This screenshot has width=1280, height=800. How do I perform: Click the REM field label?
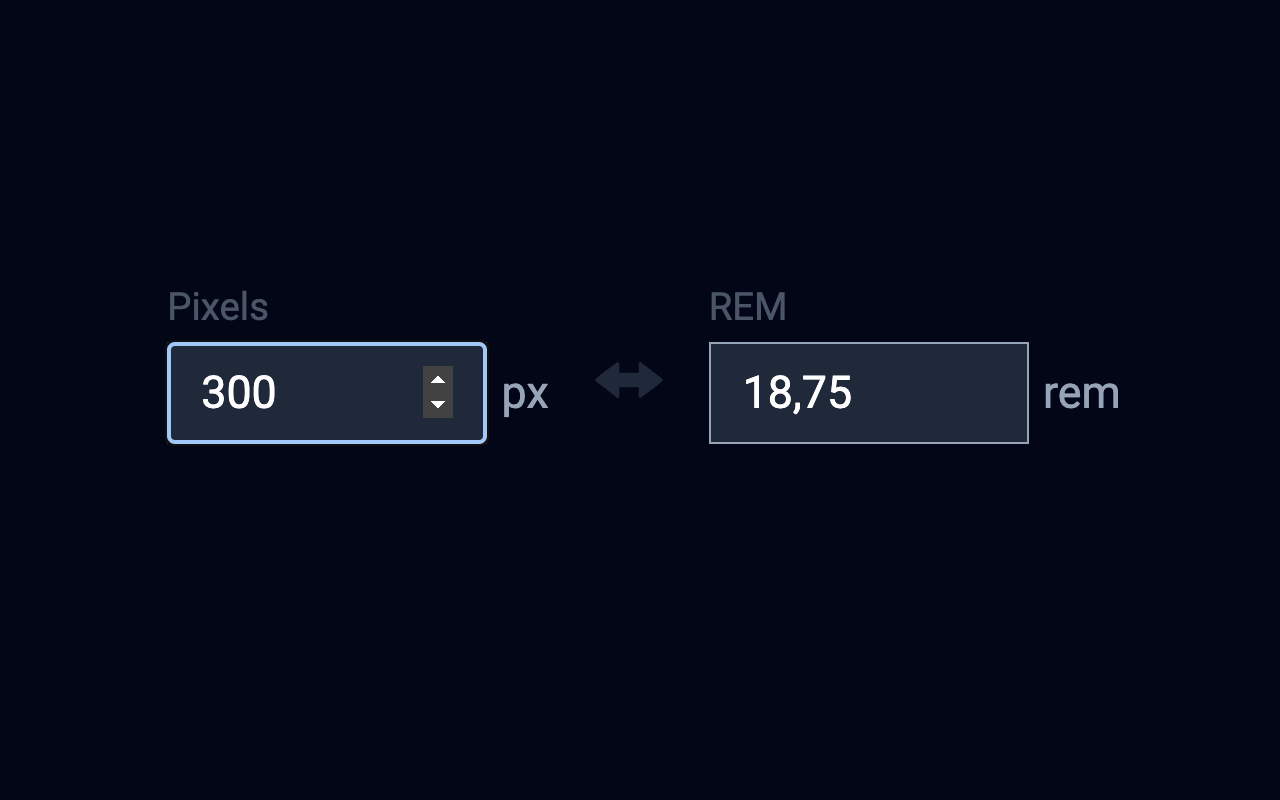click(x=747, y=306)
